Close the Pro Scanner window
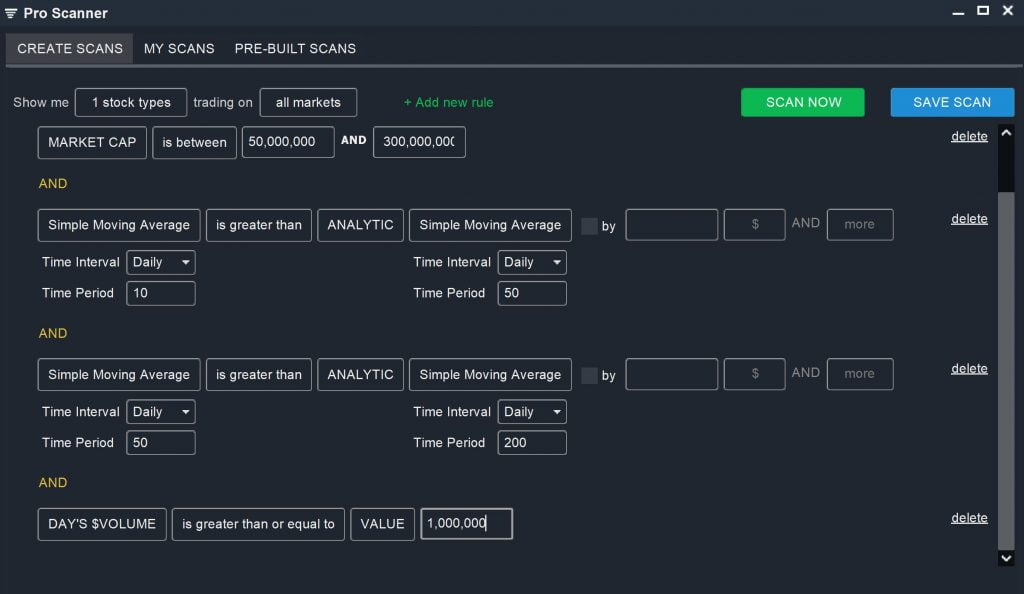Screen dimensions: 1024x594 [1007, 11]
